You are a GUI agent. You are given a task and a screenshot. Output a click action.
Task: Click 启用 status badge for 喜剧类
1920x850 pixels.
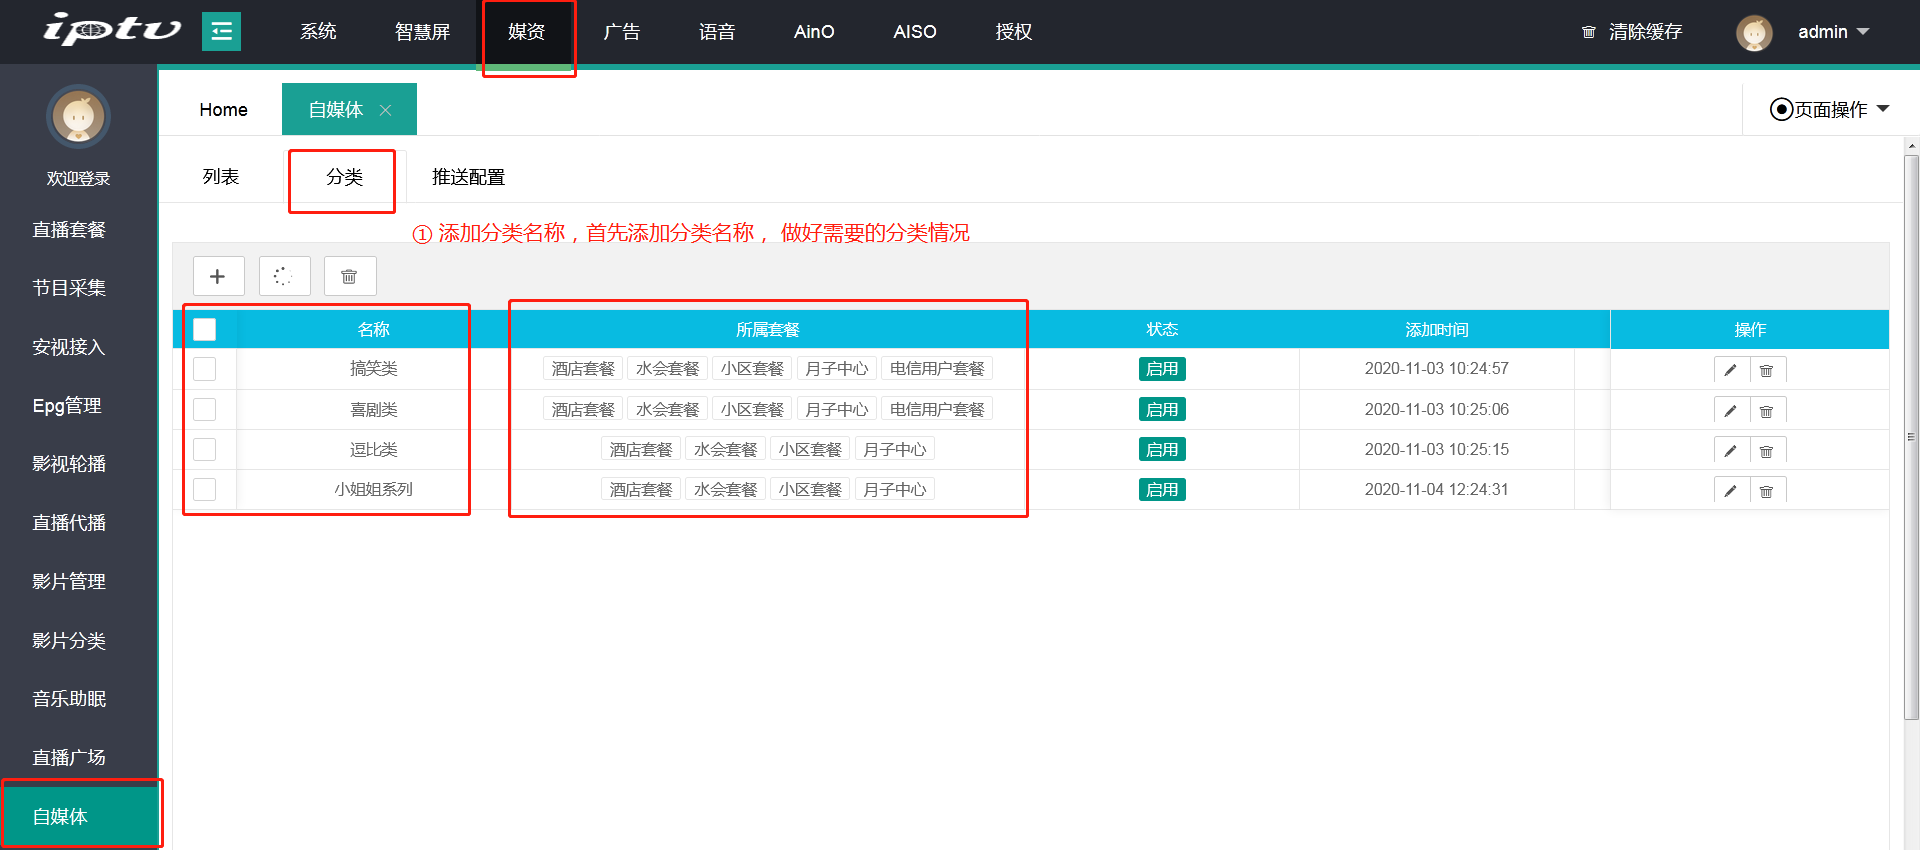click(1161, 409)
